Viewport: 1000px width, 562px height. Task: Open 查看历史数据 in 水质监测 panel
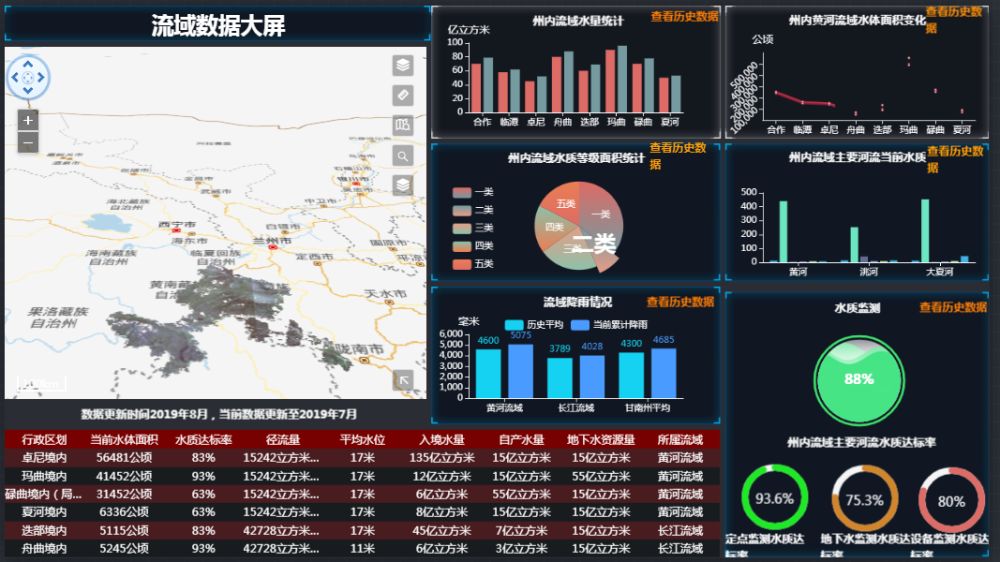point(953,308)
